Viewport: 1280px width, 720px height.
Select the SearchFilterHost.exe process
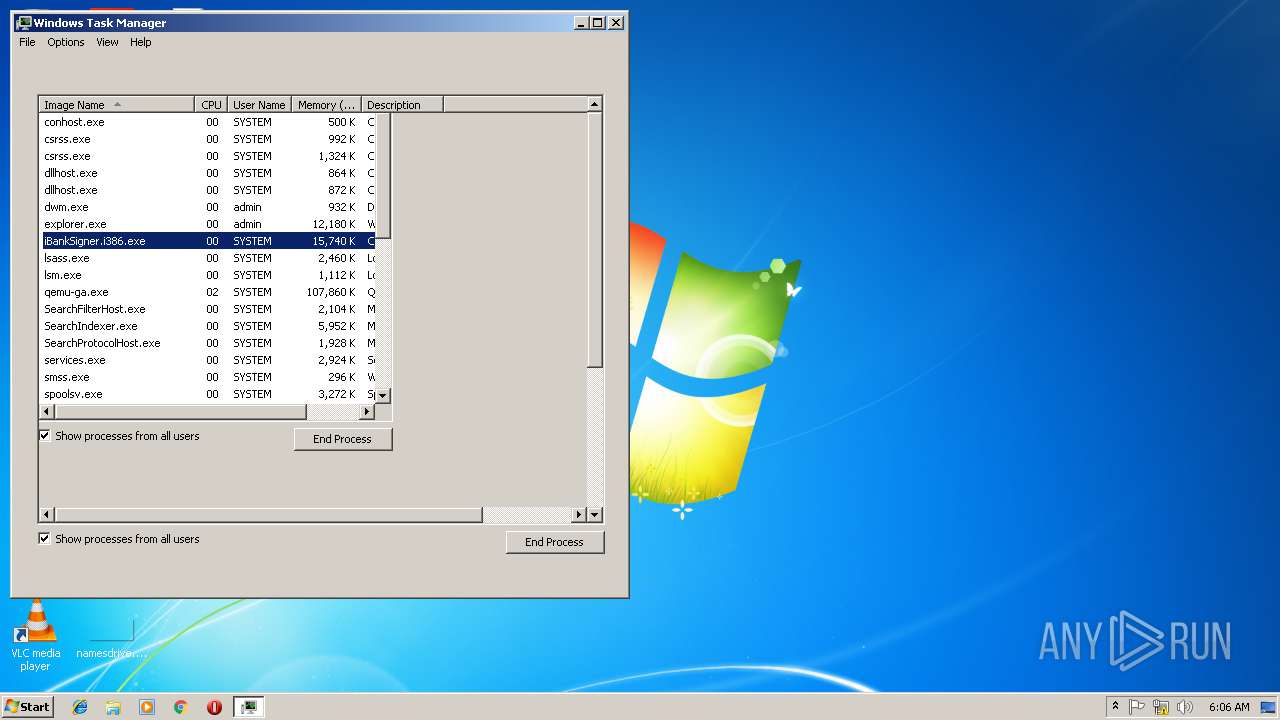[207, 309]
